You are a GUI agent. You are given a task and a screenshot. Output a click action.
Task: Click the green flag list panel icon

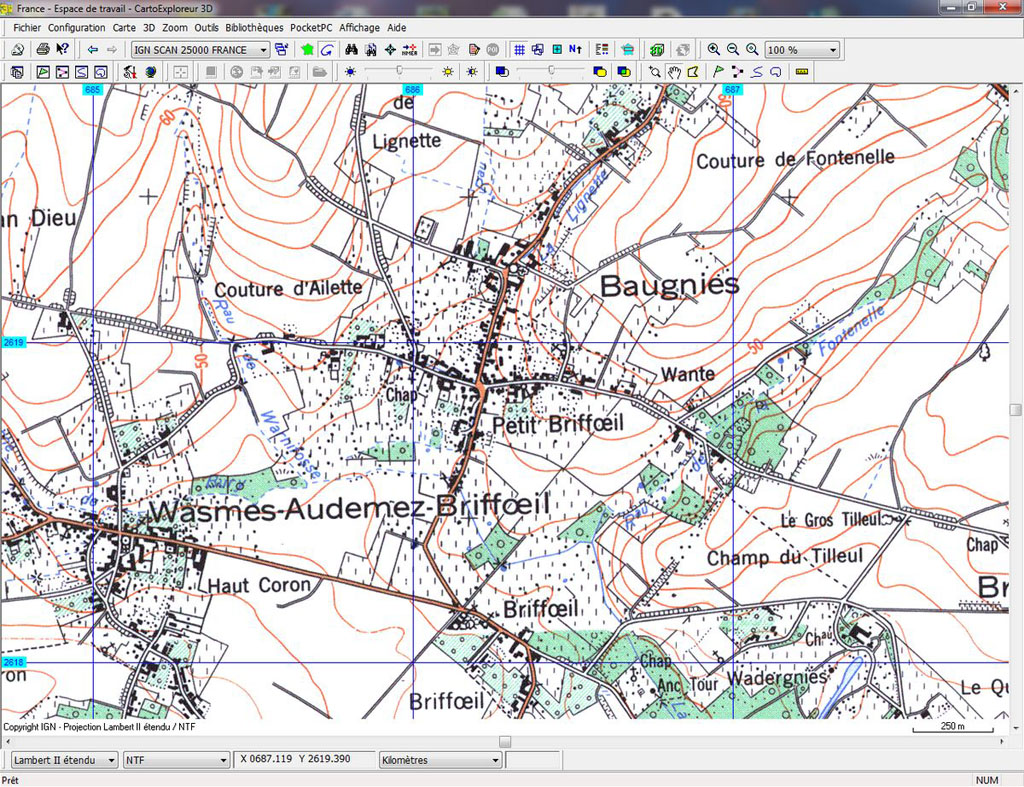click(43, 72)
